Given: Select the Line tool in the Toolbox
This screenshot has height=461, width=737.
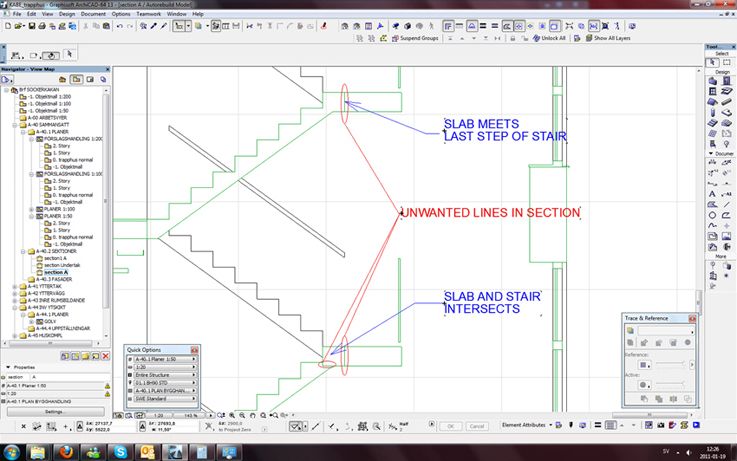Looking at the screenshot, I should coord(727,204).
